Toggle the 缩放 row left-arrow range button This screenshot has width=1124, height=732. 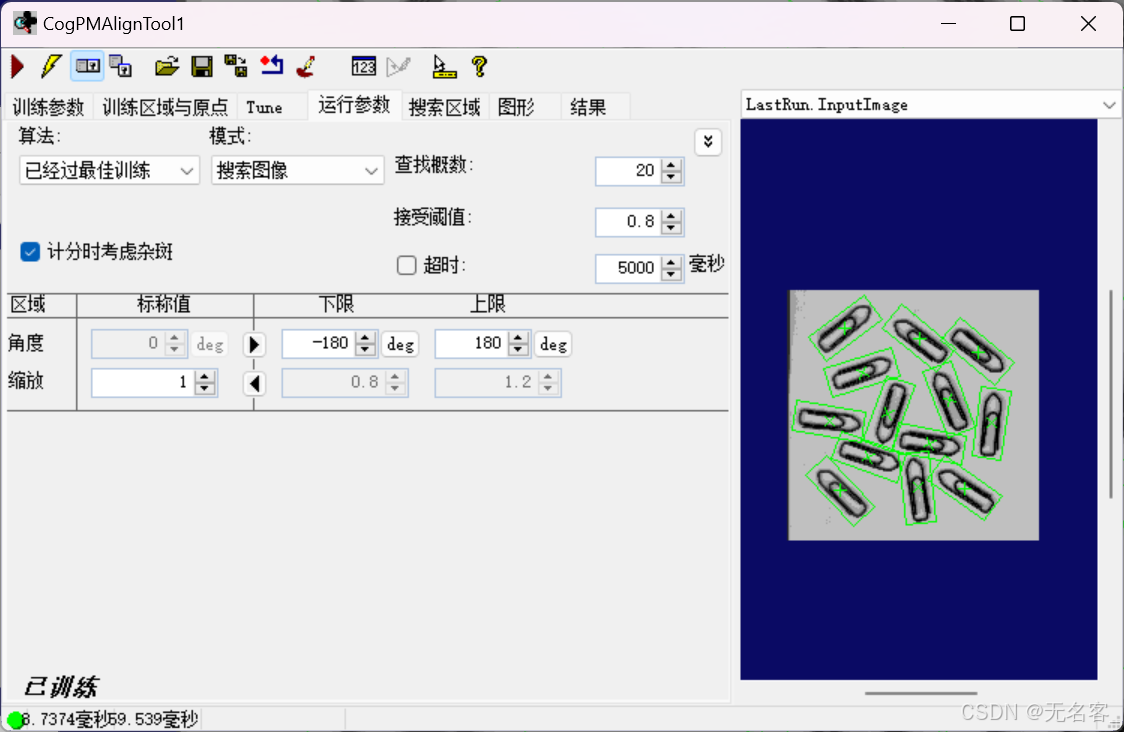[254, 383]
